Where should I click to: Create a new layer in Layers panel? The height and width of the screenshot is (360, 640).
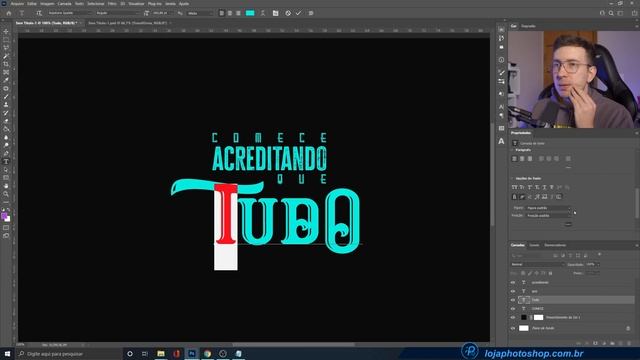coord(621,344)
